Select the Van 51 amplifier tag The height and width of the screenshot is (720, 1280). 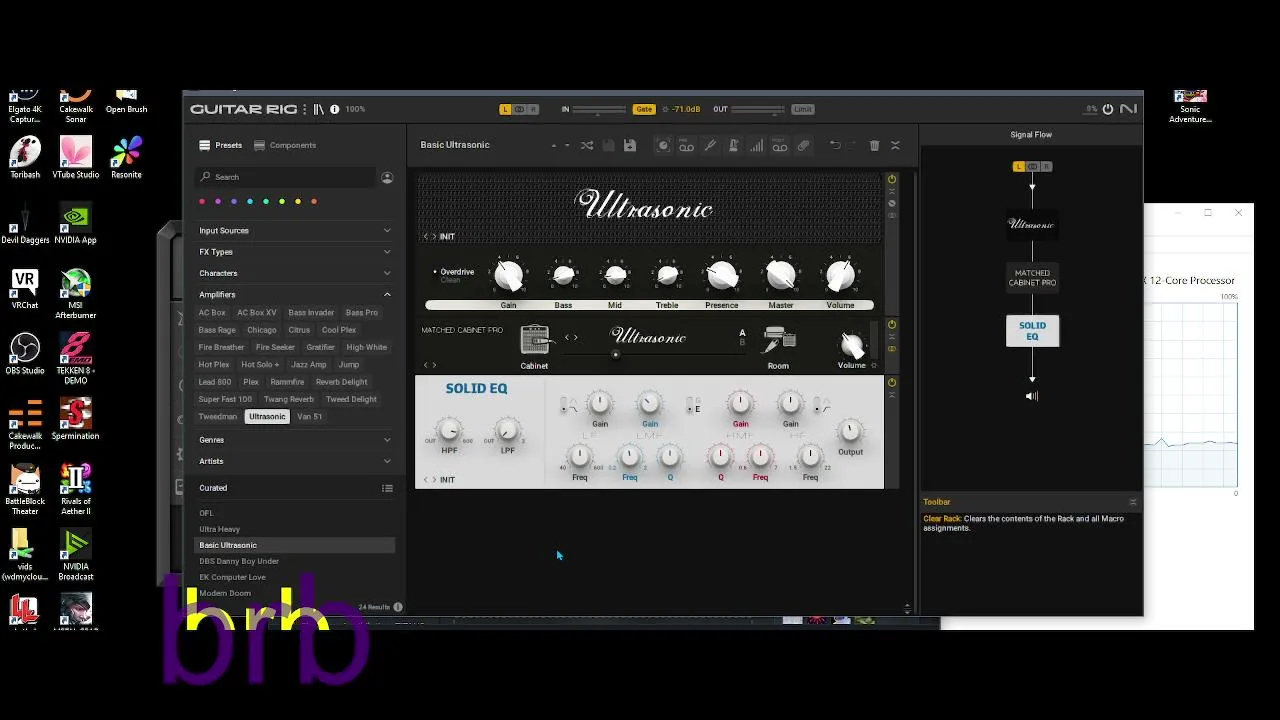point(310,416)
